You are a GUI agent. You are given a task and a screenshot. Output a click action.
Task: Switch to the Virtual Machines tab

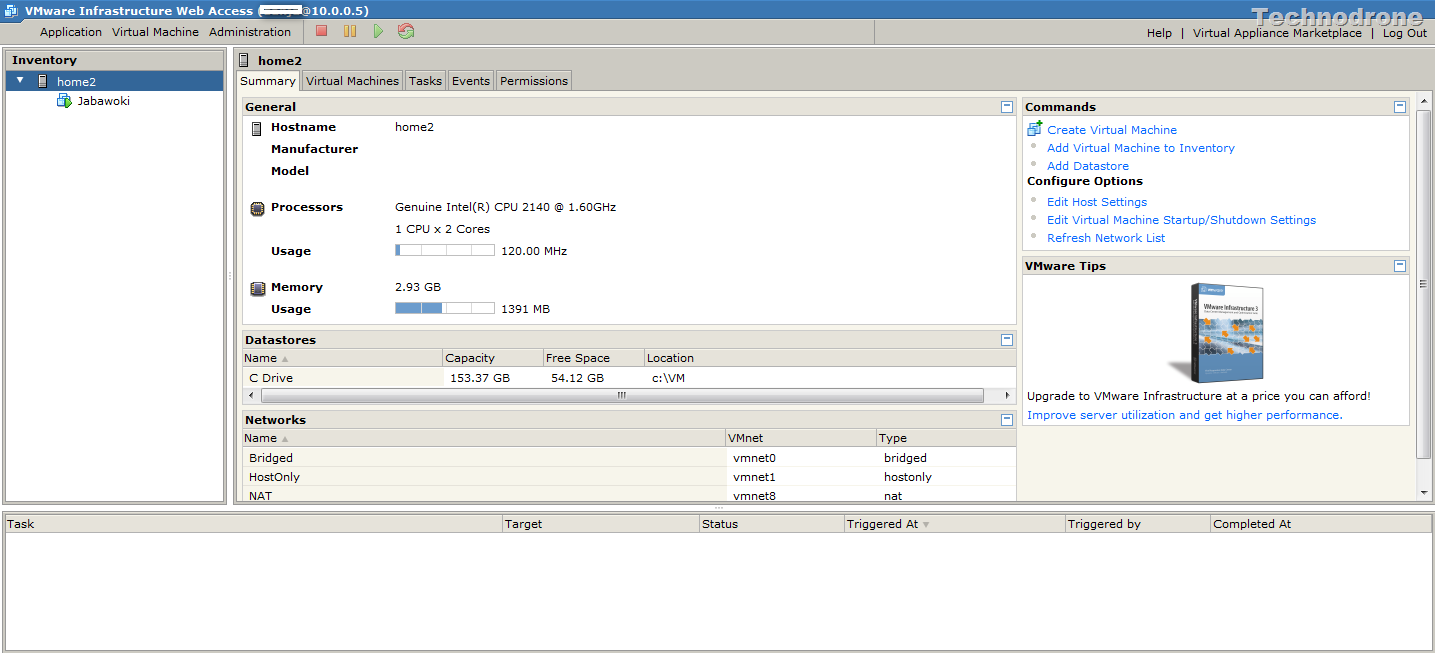(352, 81)
